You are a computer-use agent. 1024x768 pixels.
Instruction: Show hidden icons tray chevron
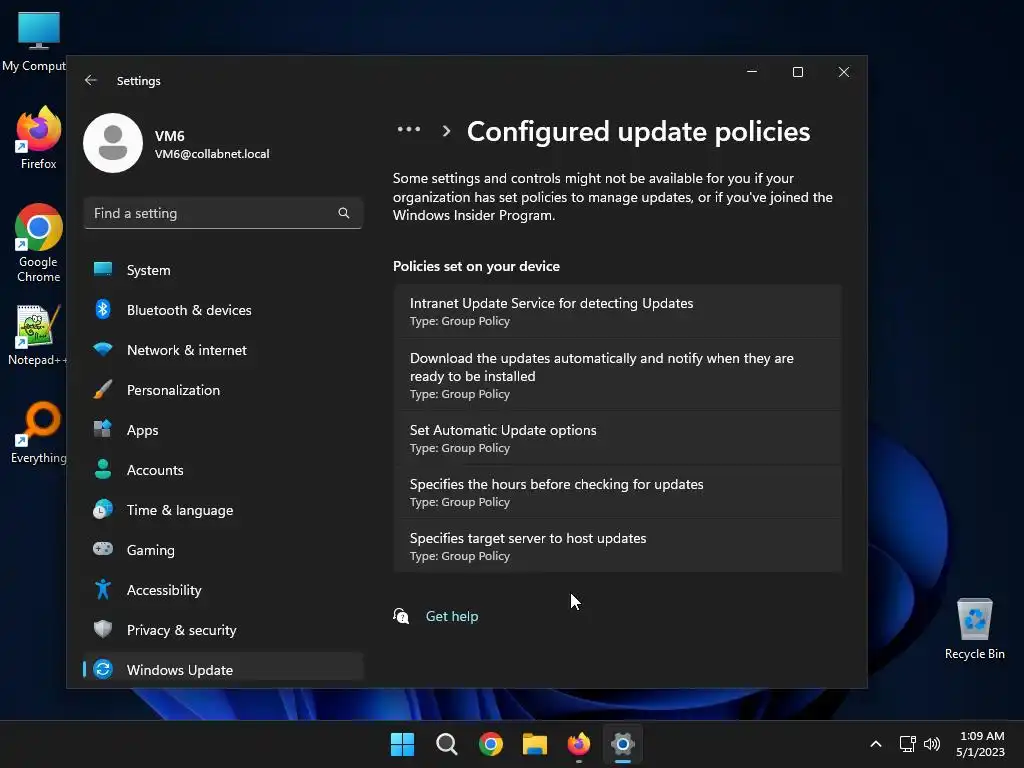pyautogui.click(x=876, y=744)
